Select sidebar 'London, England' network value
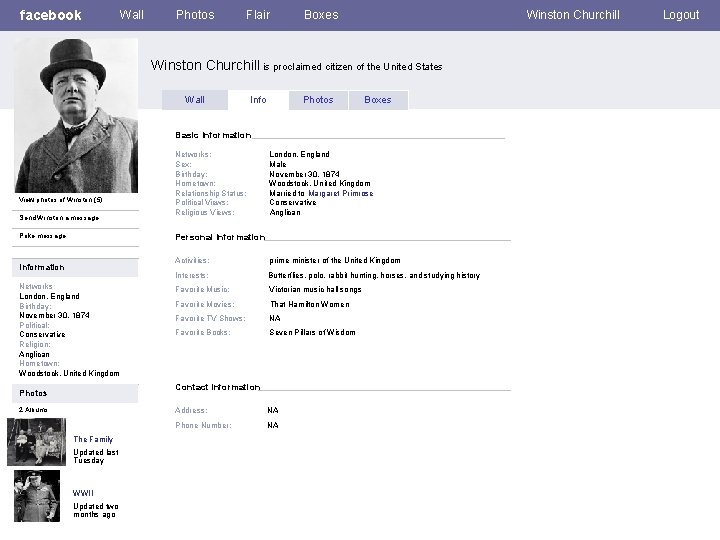This screenshot has height=540, width=720. pyautogui.click(x=49, y=297)
